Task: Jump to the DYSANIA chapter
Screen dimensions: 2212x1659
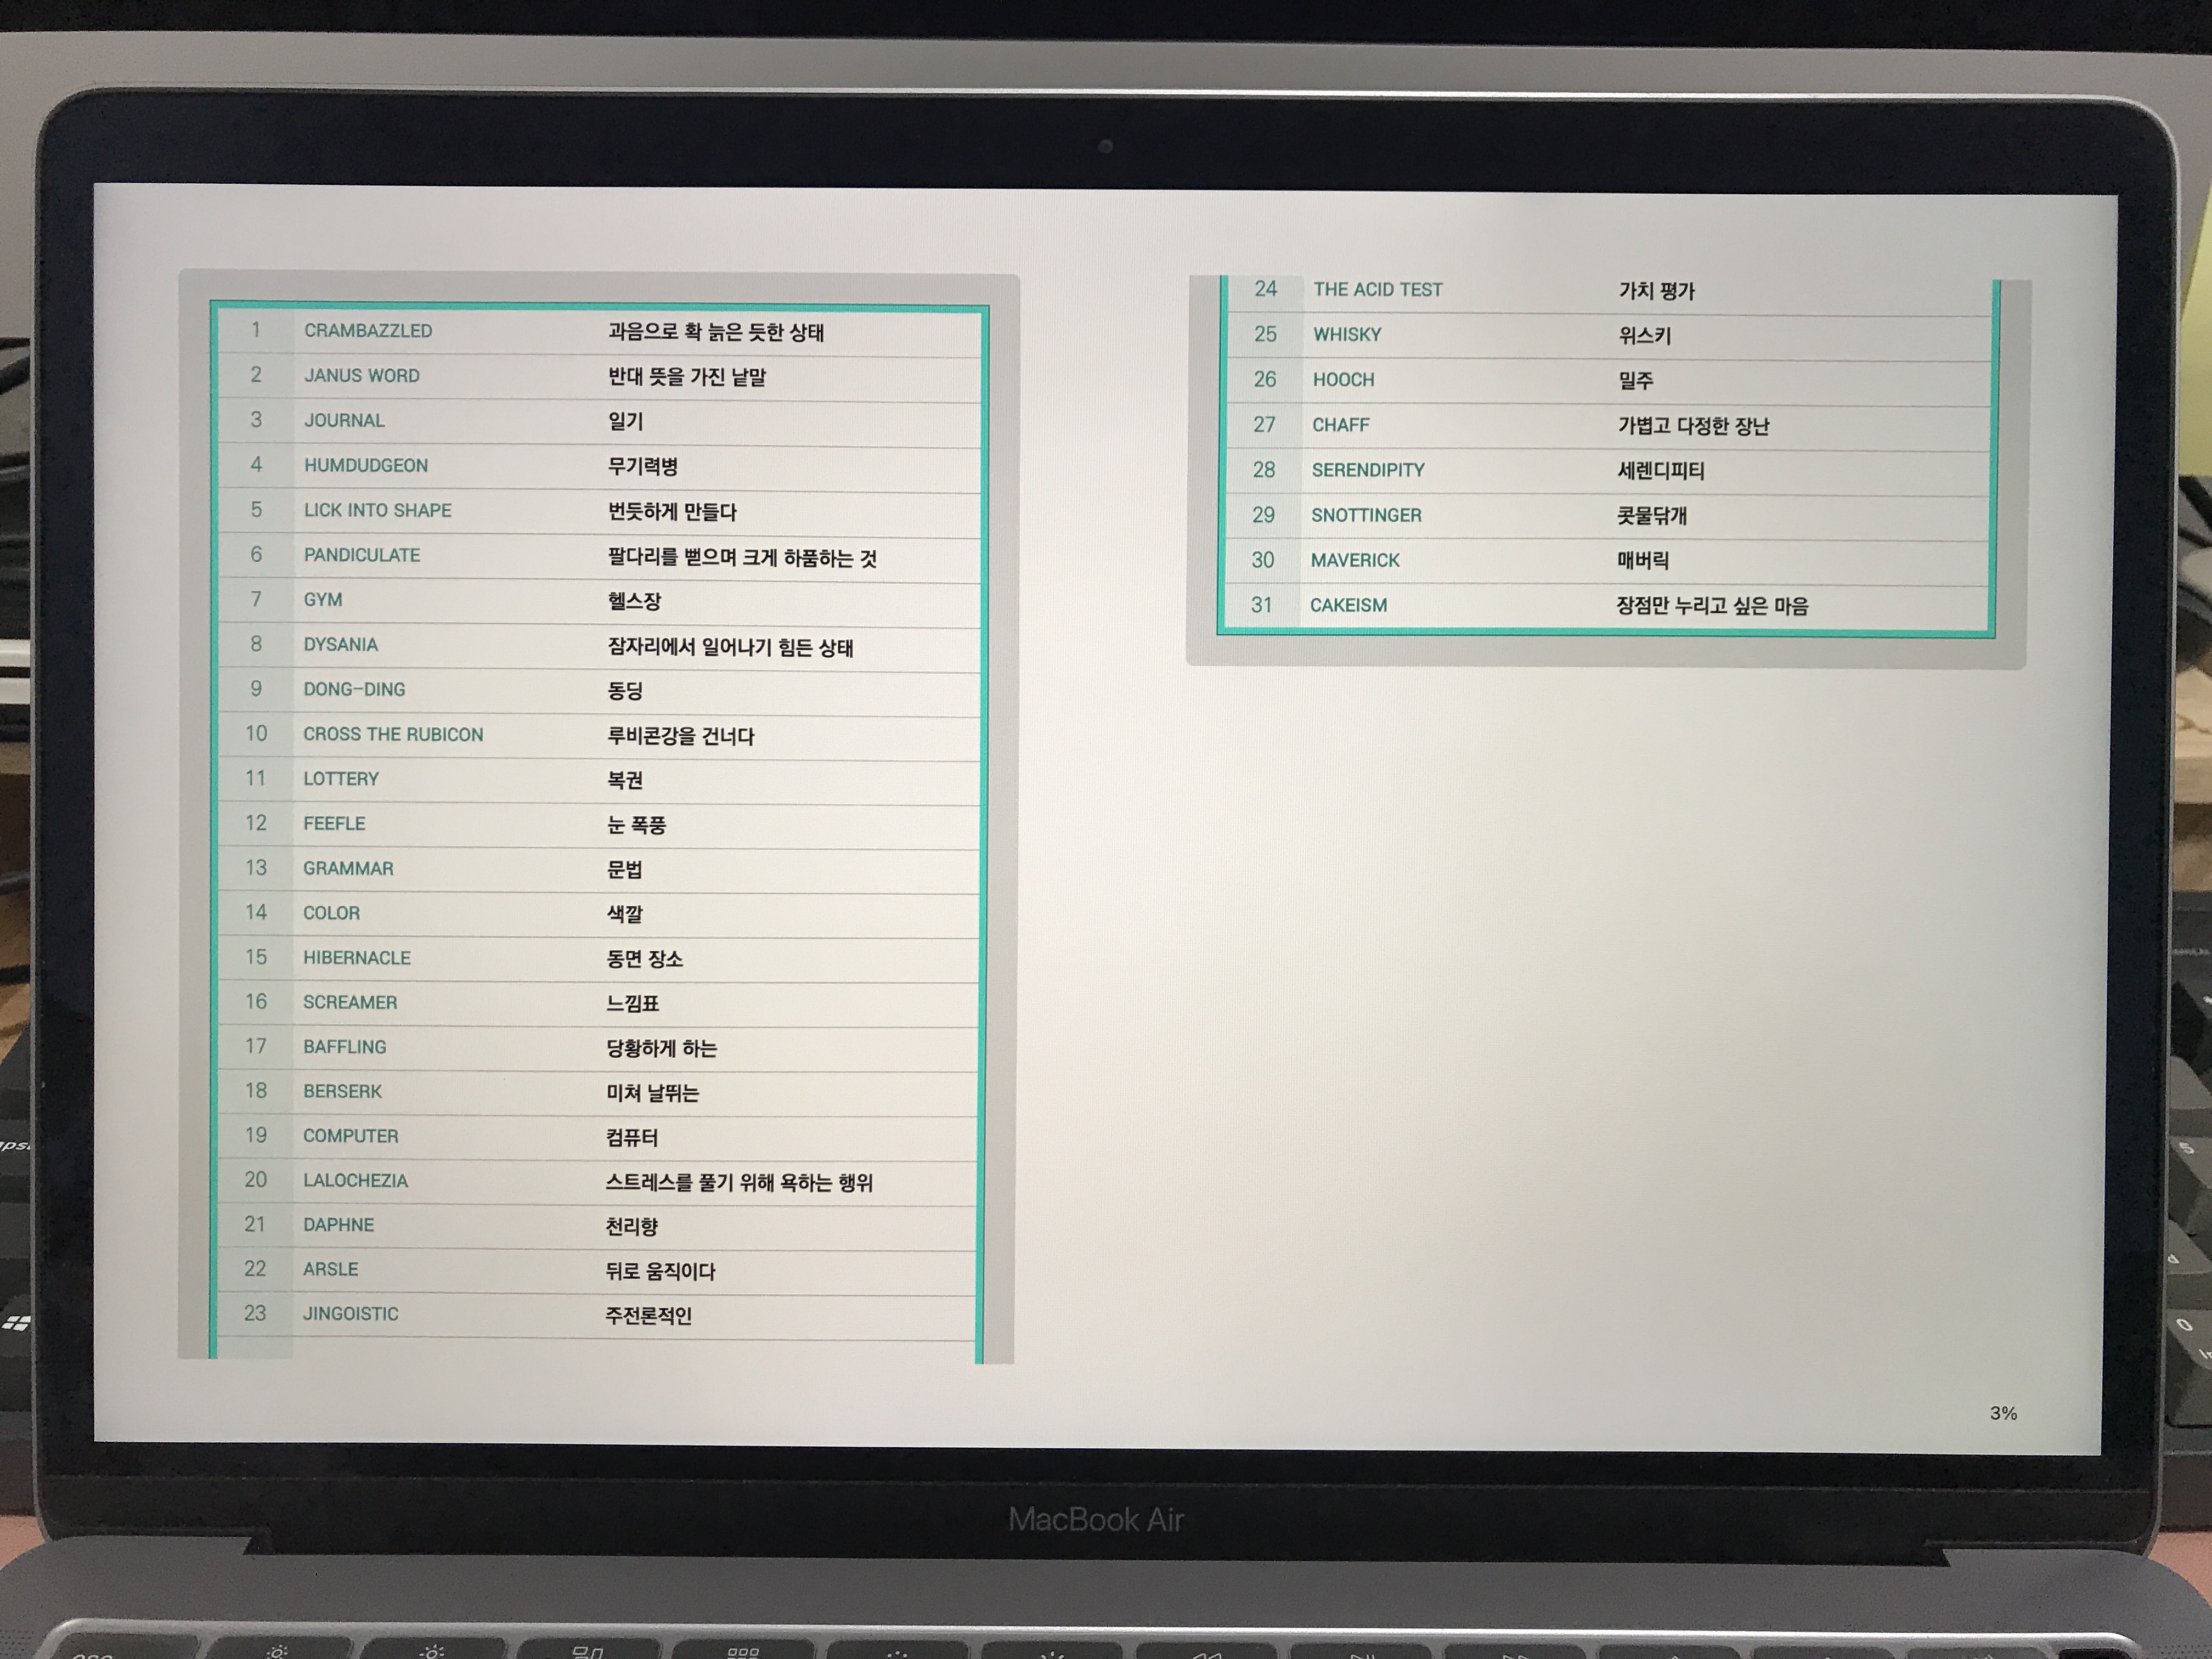Action: tap(340, 645)
